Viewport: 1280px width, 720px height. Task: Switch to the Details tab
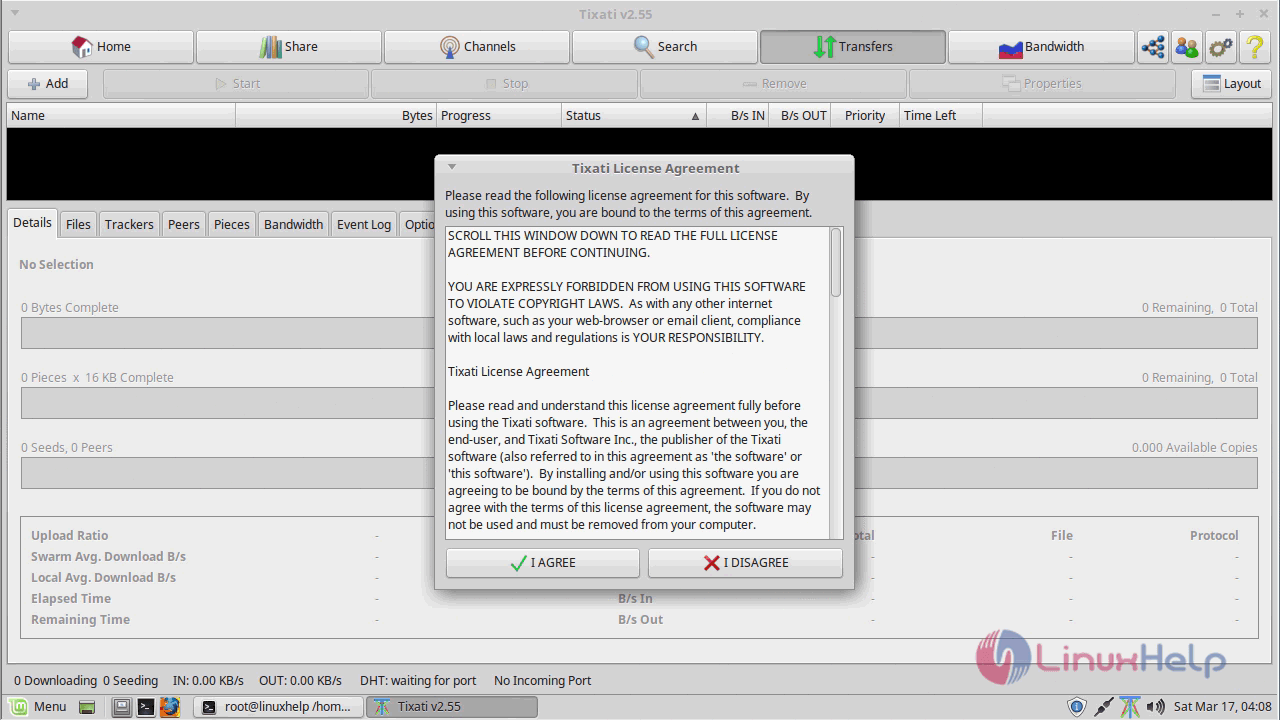[33, 223]
